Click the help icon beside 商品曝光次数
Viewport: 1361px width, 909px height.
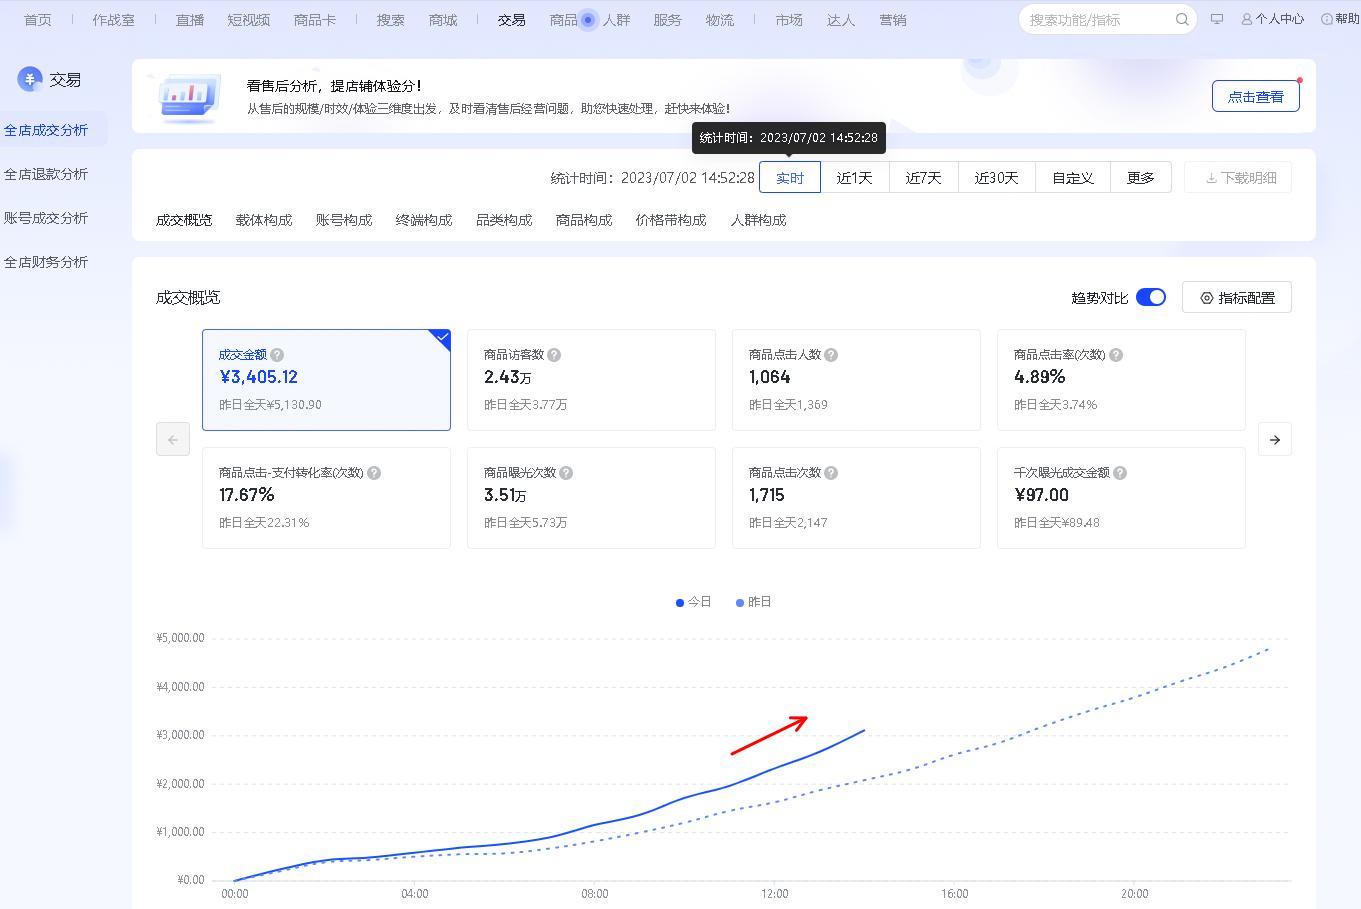pyautogui.click(x=565, y=471)
